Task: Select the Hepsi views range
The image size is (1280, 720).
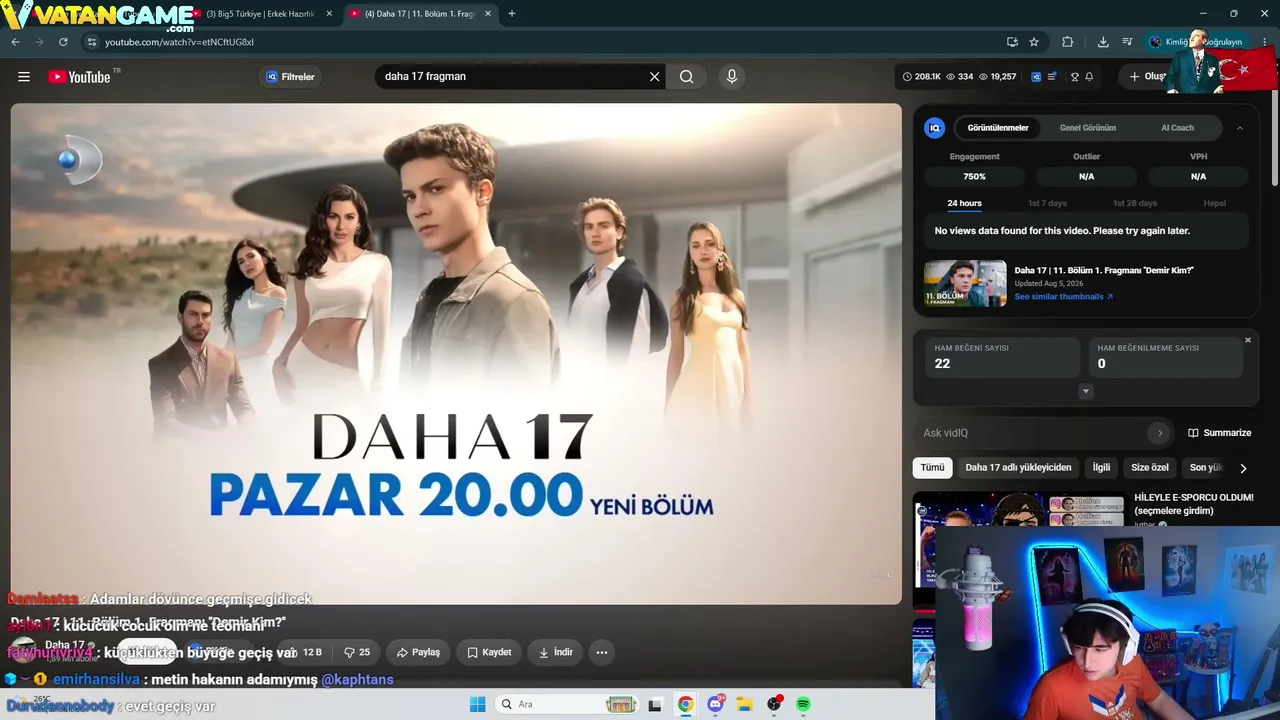Action: tap(1214, 203)
